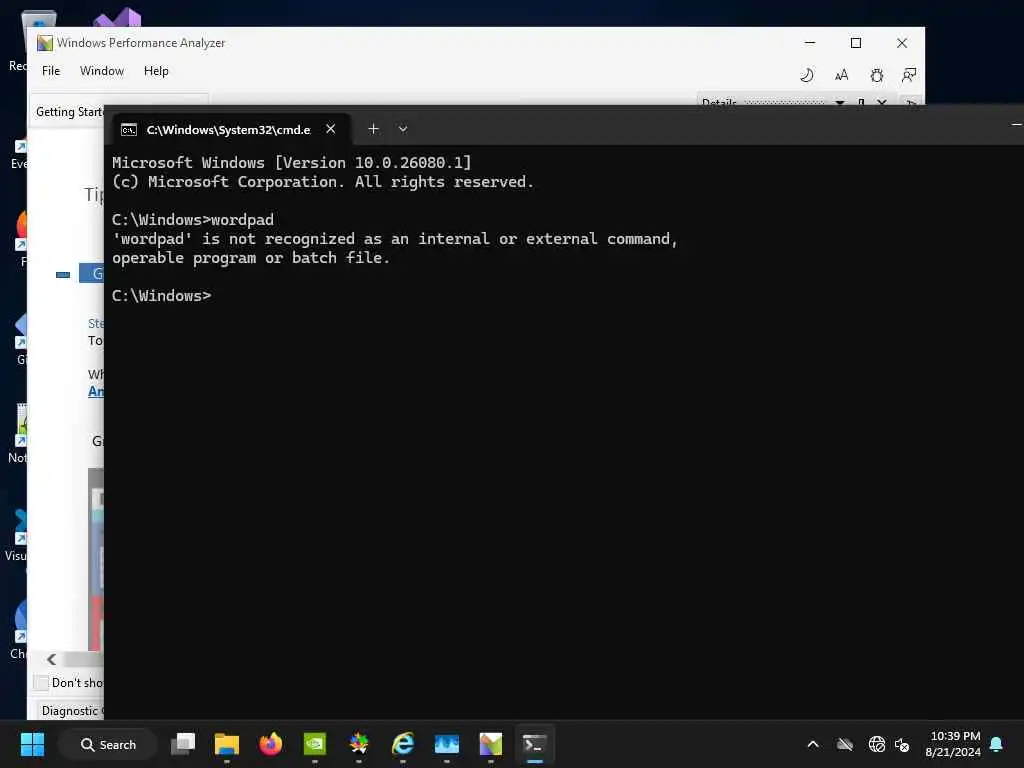Viewport: 1024px width, 768px height.
Task: Close the cmd.exe terminal tab
Action: [x=330, y=129]
